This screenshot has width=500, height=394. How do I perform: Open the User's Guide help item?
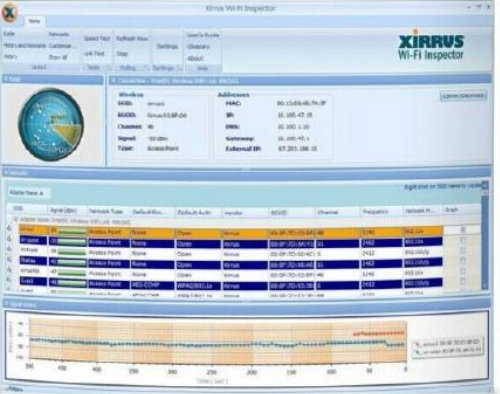(x=203, y=35)
